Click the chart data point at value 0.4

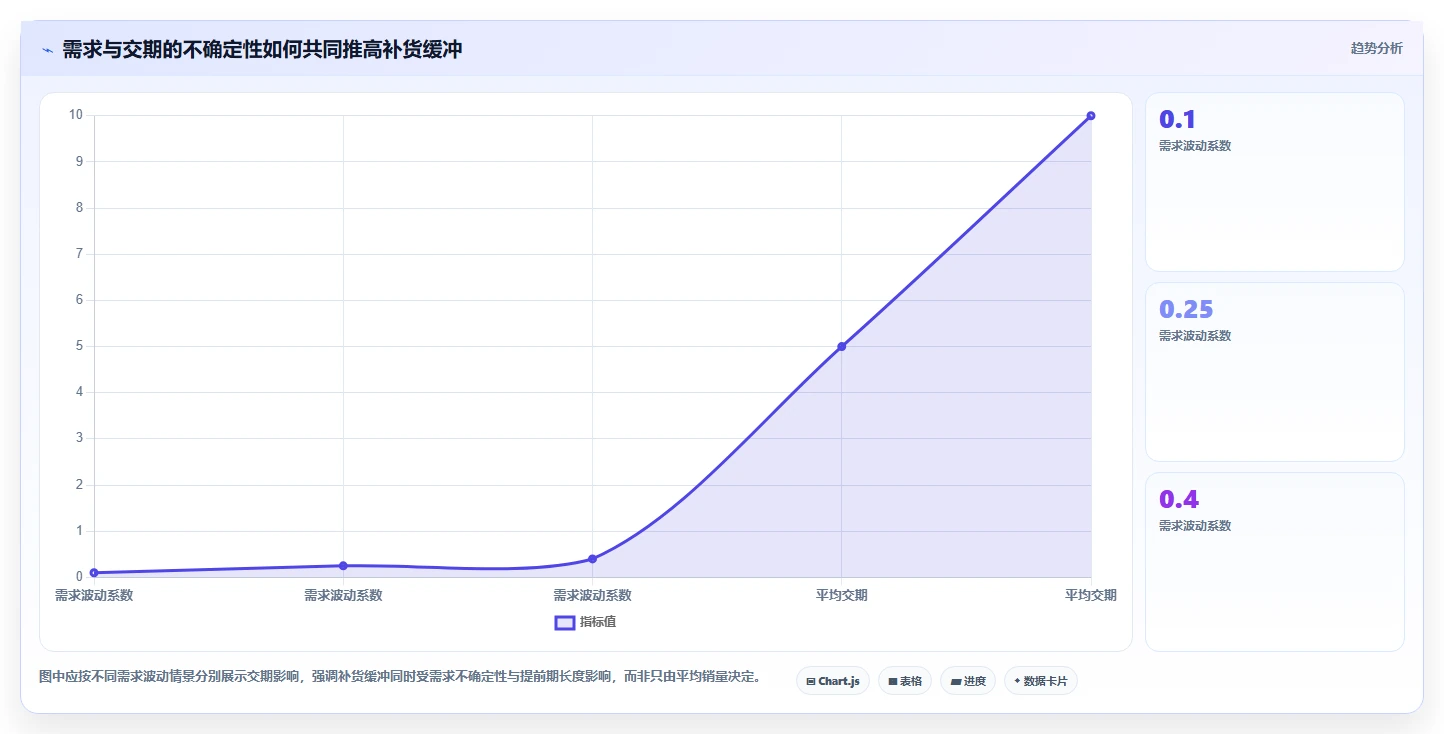592,559
